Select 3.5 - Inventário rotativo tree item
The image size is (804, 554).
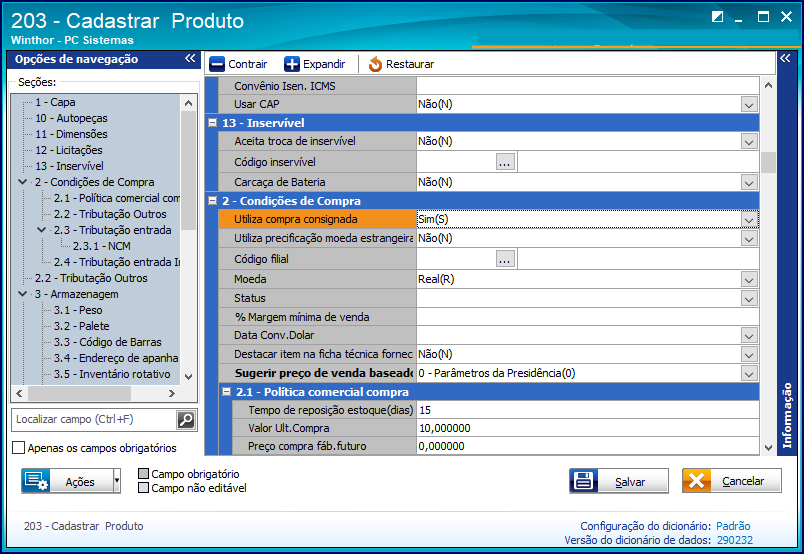112,374
